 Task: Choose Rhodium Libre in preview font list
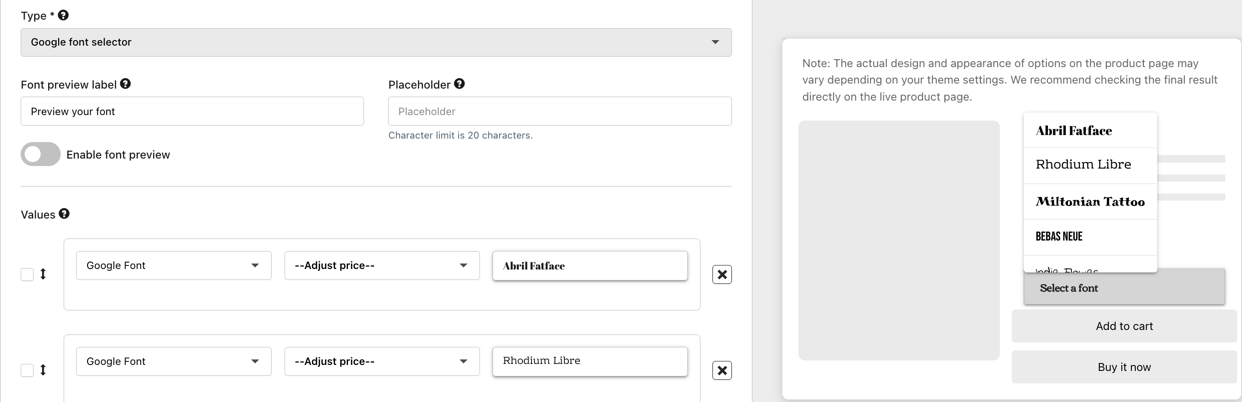pos(1090,165)
